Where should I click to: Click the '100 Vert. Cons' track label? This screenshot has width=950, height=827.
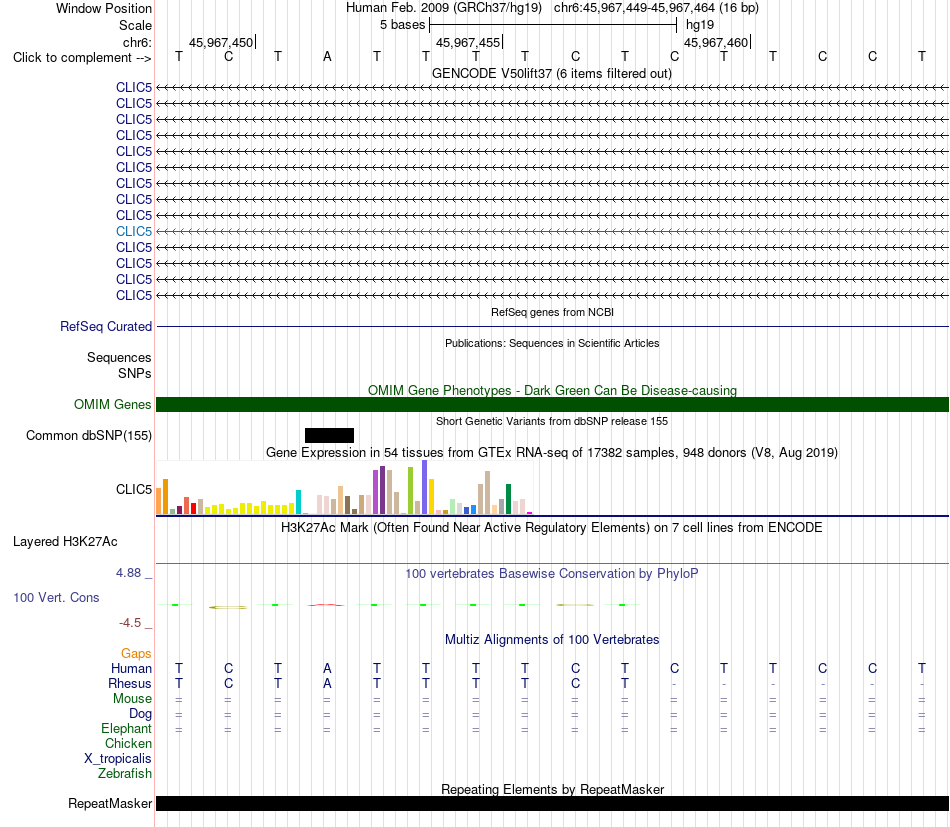pyautogui.click(x=56, y=597)
